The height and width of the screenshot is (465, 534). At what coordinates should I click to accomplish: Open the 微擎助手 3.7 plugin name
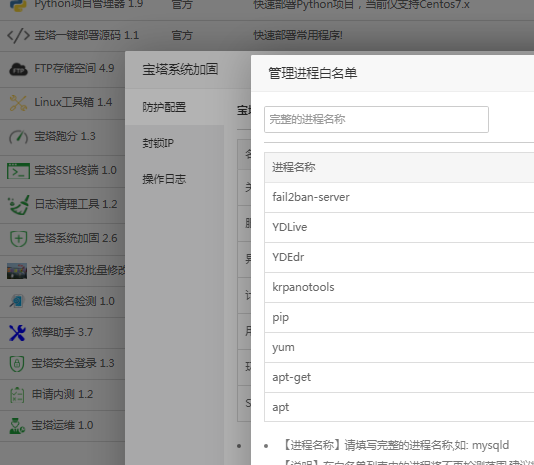(62, 332)
